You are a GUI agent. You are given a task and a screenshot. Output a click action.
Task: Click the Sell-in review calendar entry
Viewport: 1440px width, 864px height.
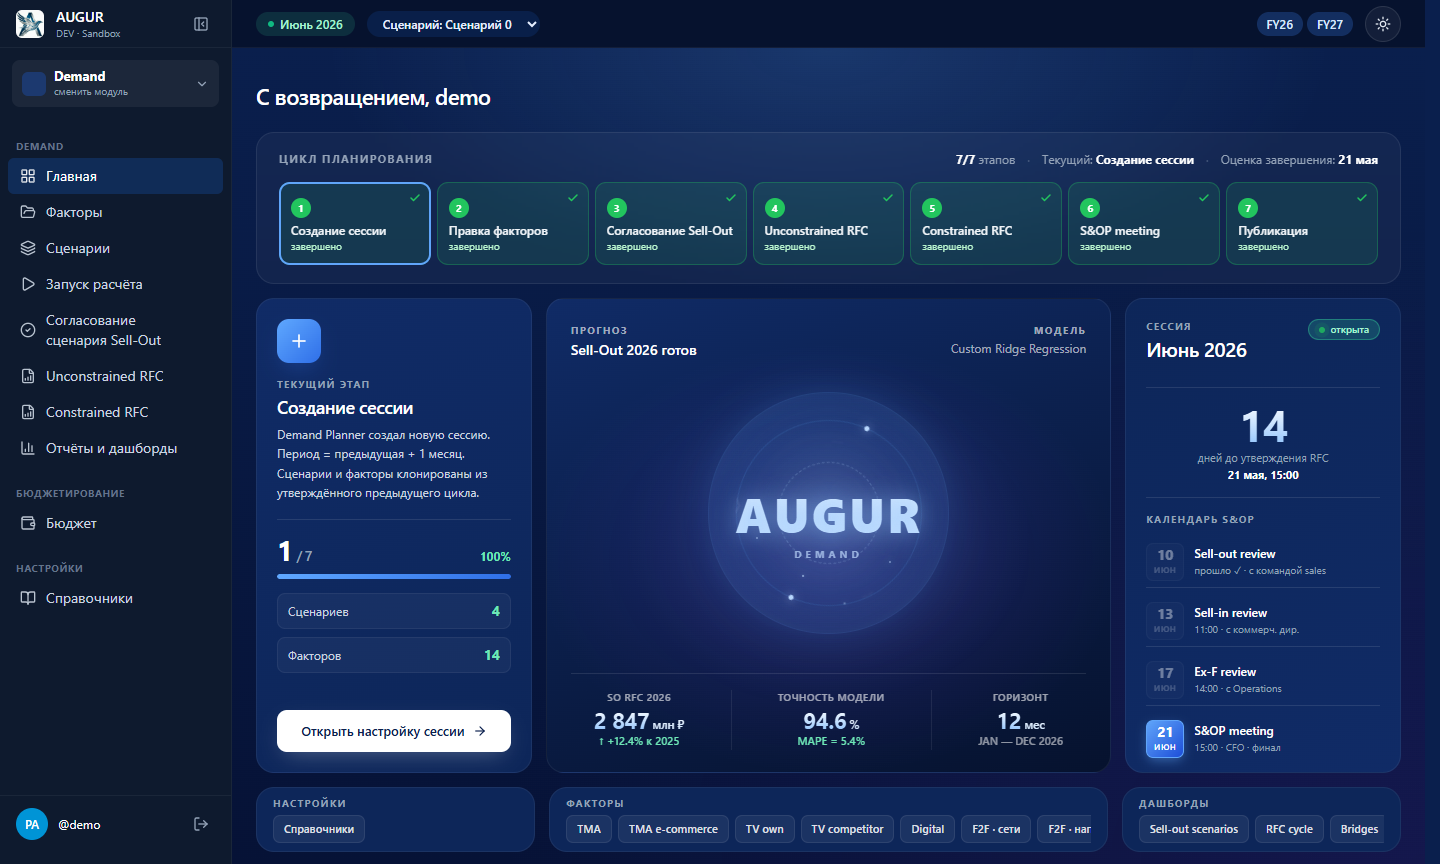[1262, 620]
